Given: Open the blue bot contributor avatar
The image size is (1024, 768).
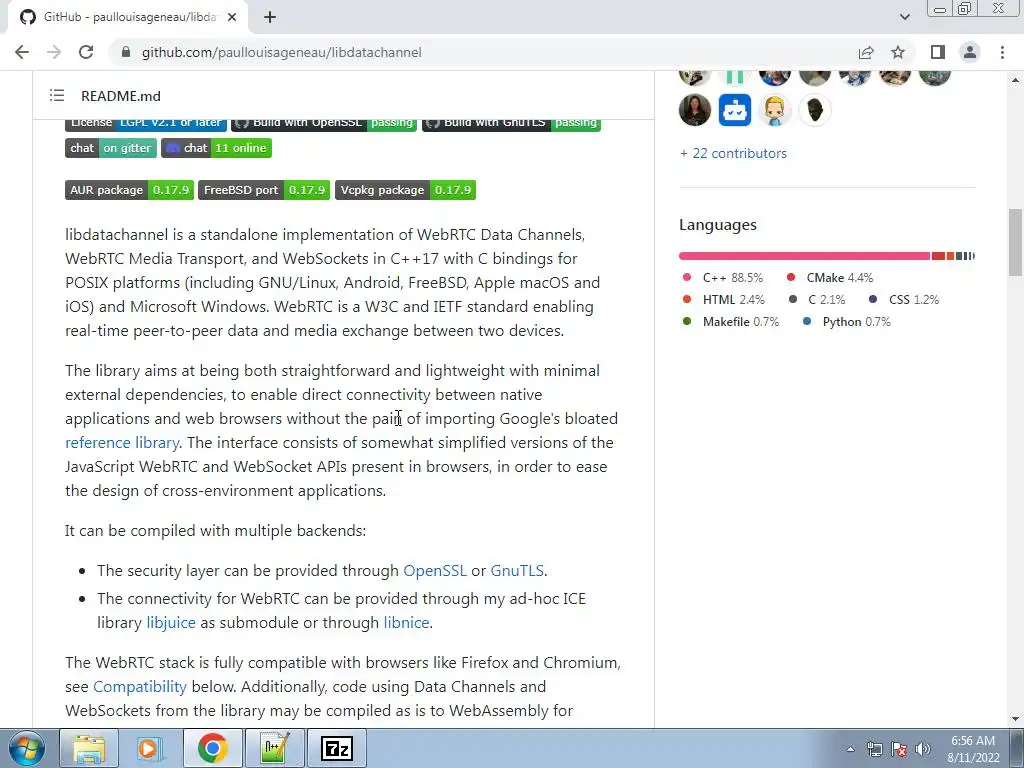Looking at the screenshot, I should [735, 110].
